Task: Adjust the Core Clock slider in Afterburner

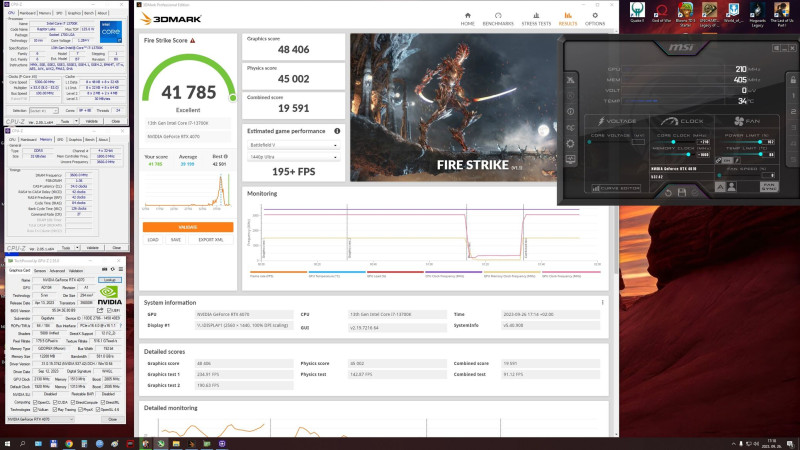Action: 674,142
